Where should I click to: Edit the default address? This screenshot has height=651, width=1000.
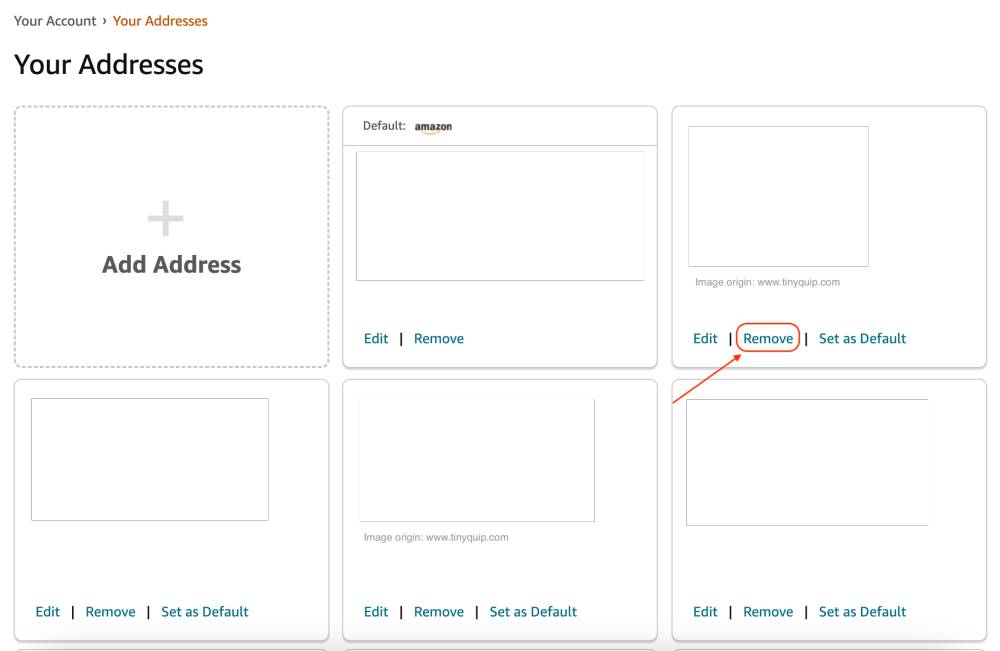(x=375, y=338)
